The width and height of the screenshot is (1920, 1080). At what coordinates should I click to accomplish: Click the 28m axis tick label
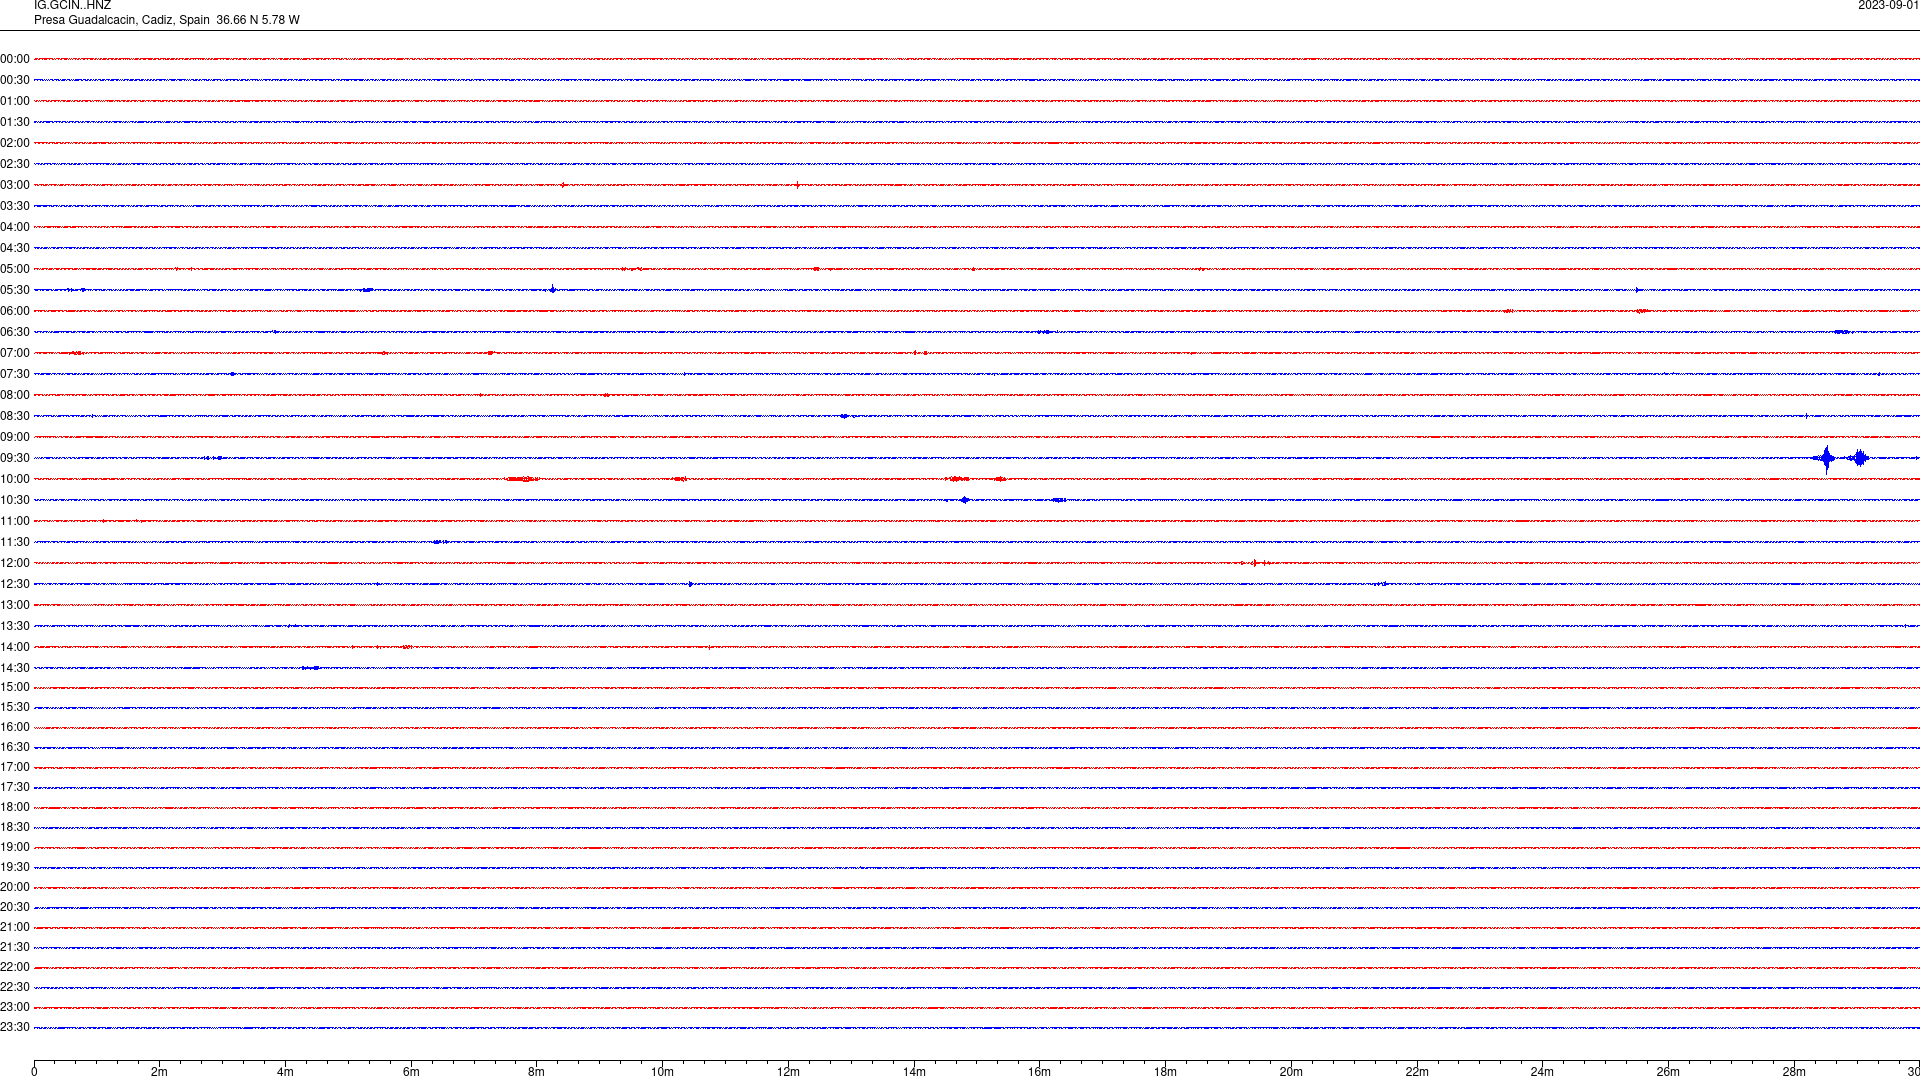pyautogui.click(x=1794, y=1072)
